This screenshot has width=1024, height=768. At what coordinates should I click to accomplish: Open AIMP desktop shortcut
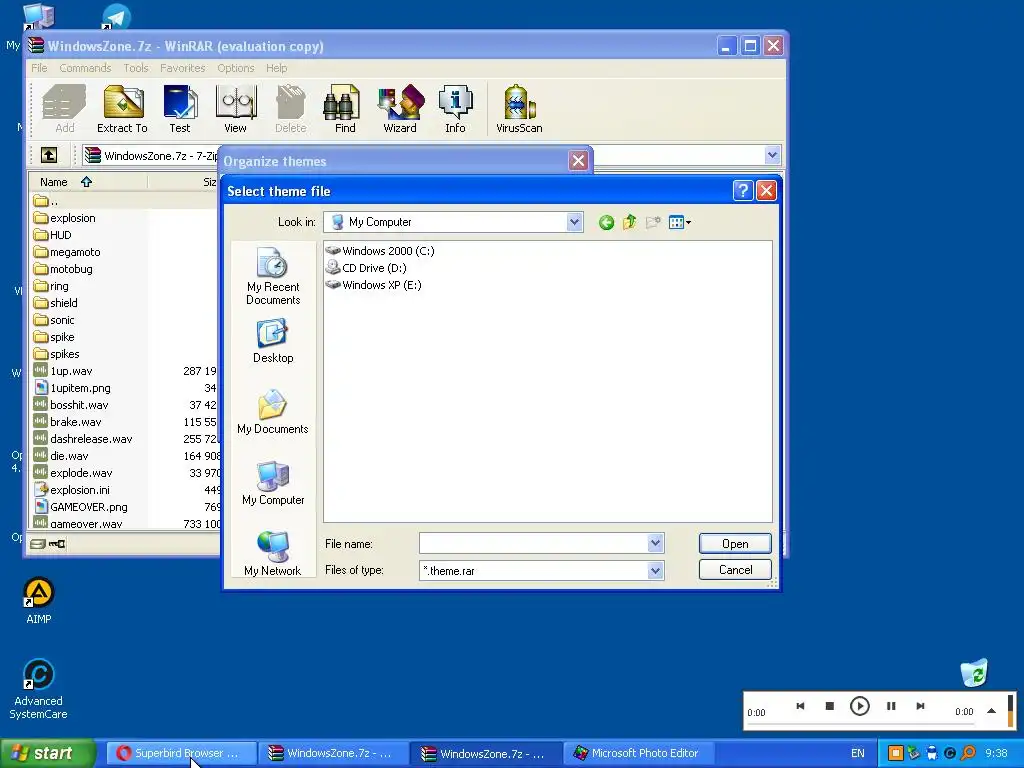[39, 601]
